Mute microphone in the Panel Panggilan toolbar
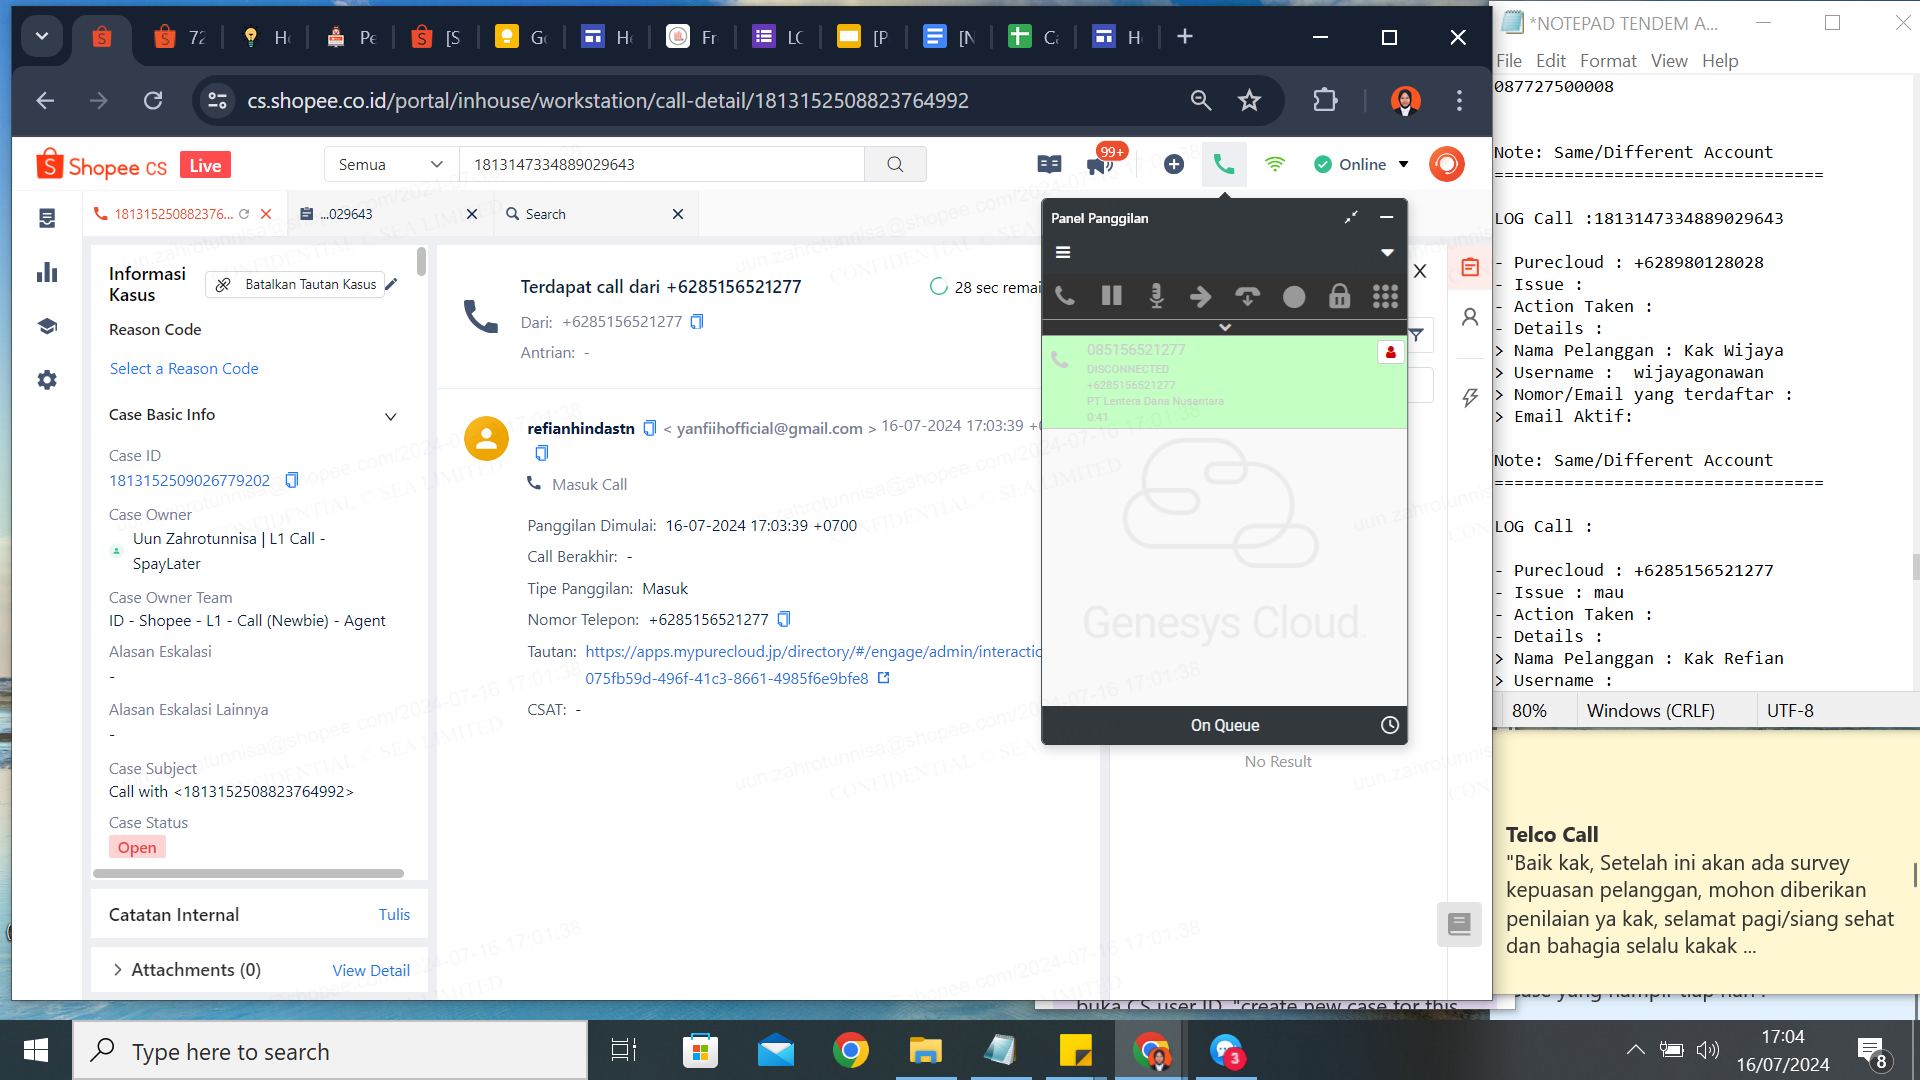 (1156, 296)
